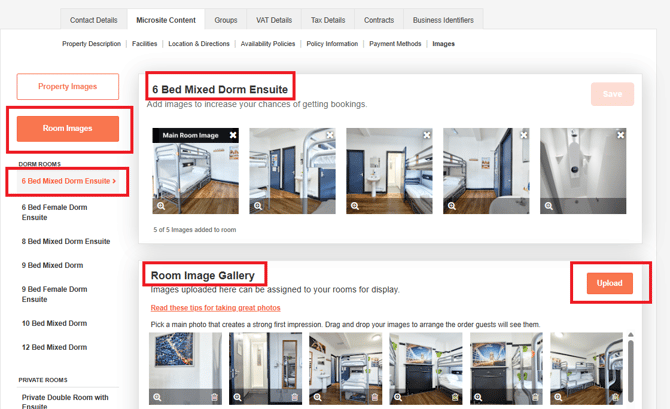670x409 pixels.
Task: Delete the first image in Room Image Gallery
Action: coord(215,397)
